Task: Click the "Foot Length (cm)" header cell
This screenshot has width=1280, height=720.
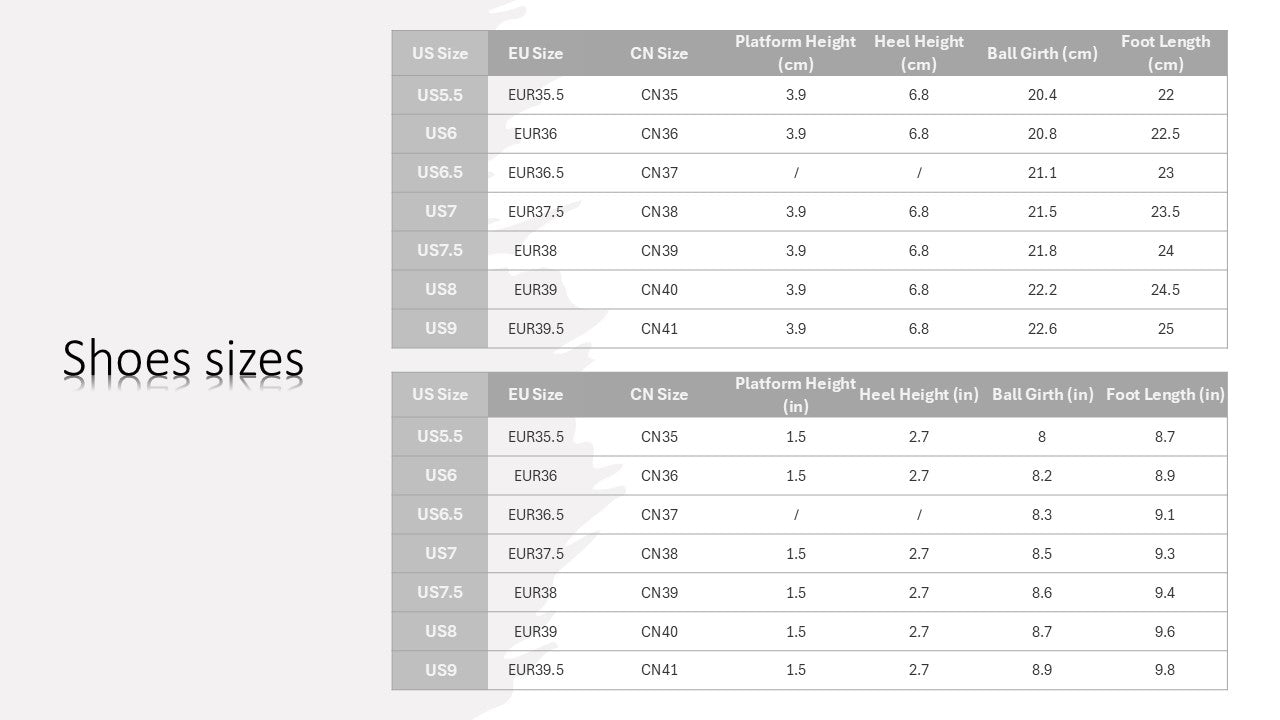Action: [1165, 53]
